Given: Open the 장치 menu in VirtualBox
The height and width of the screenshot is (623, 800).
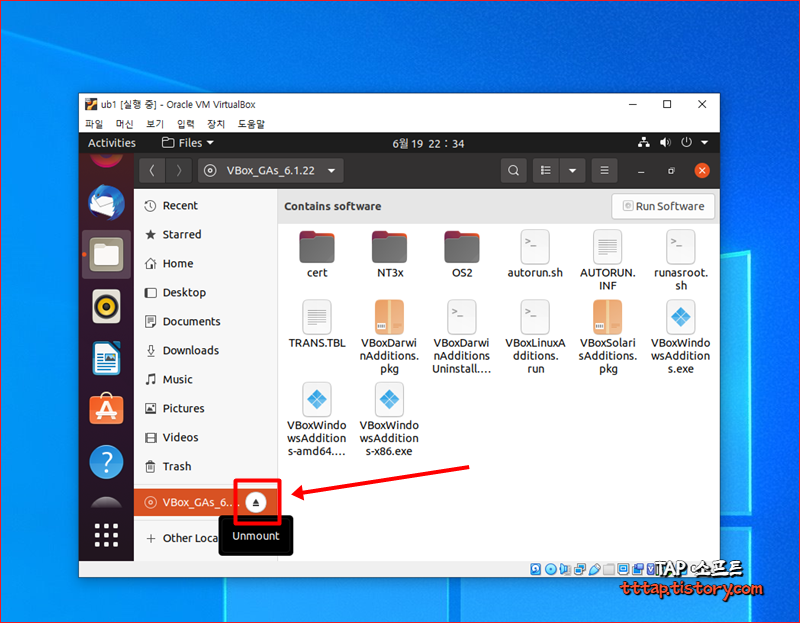Looking at the screenshot, I should pyautogui.click(x=216, y=124).
